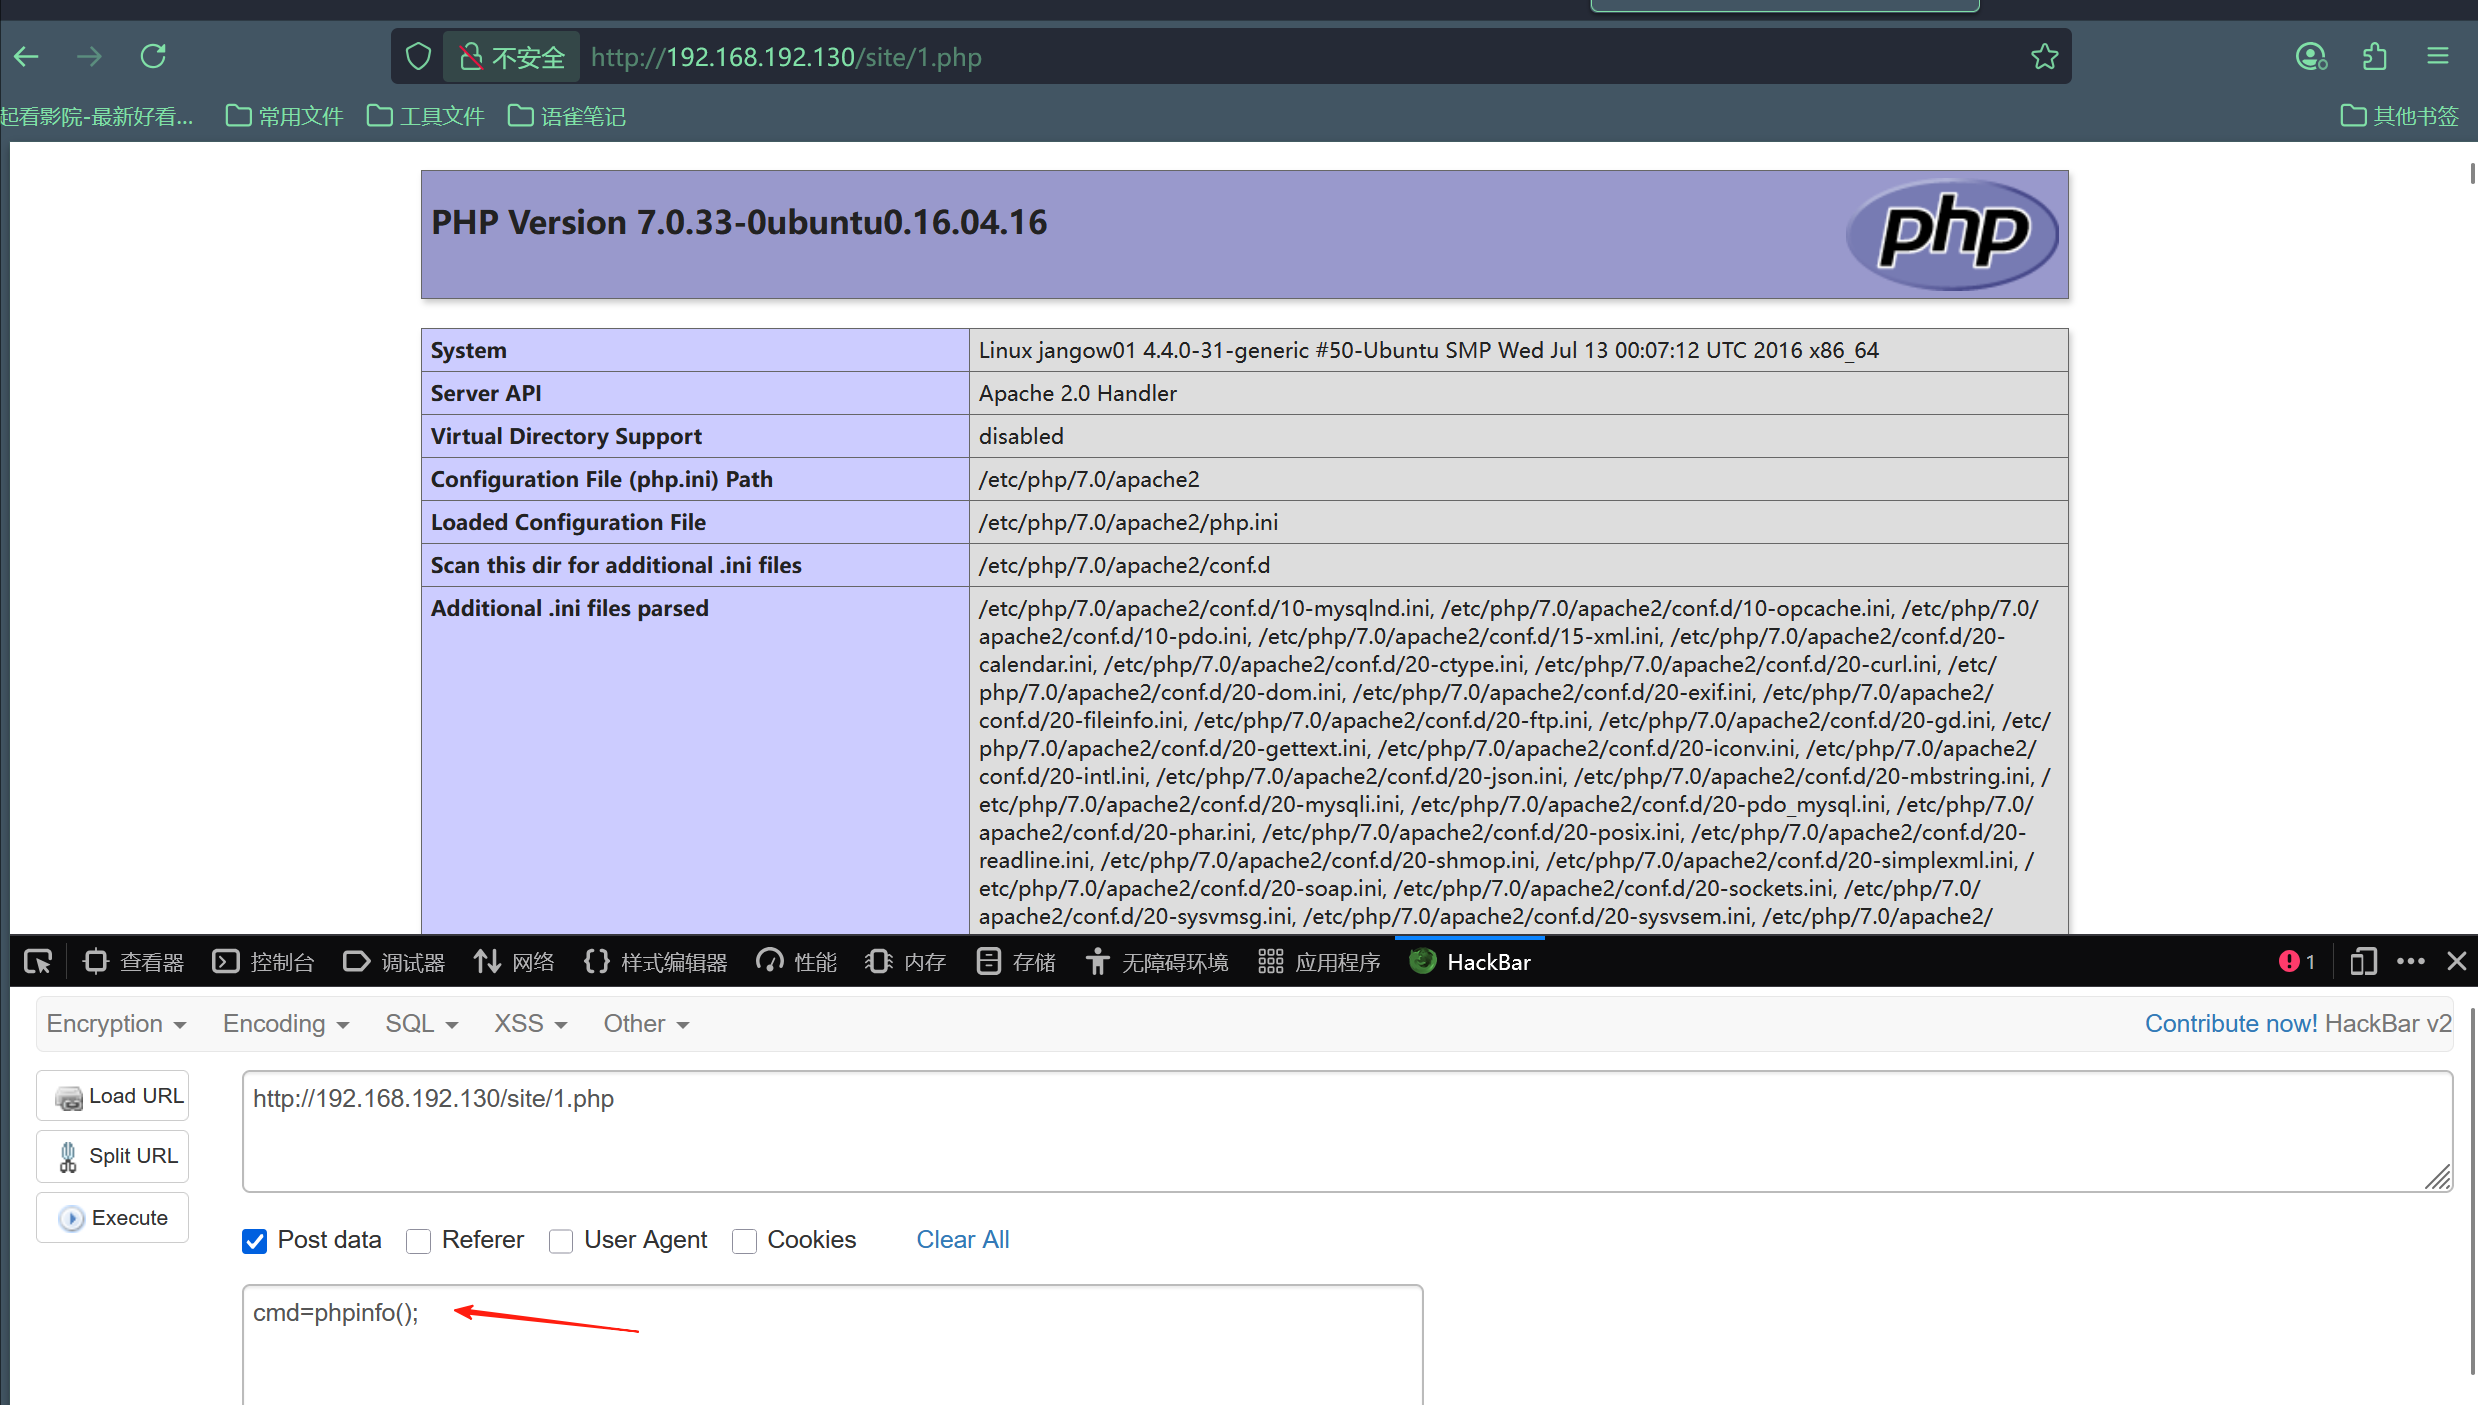Viewport: 2478px width, 1405px height.
Task: Expand the Encryption dropdown in HackBar
Action: point(116,1024)
